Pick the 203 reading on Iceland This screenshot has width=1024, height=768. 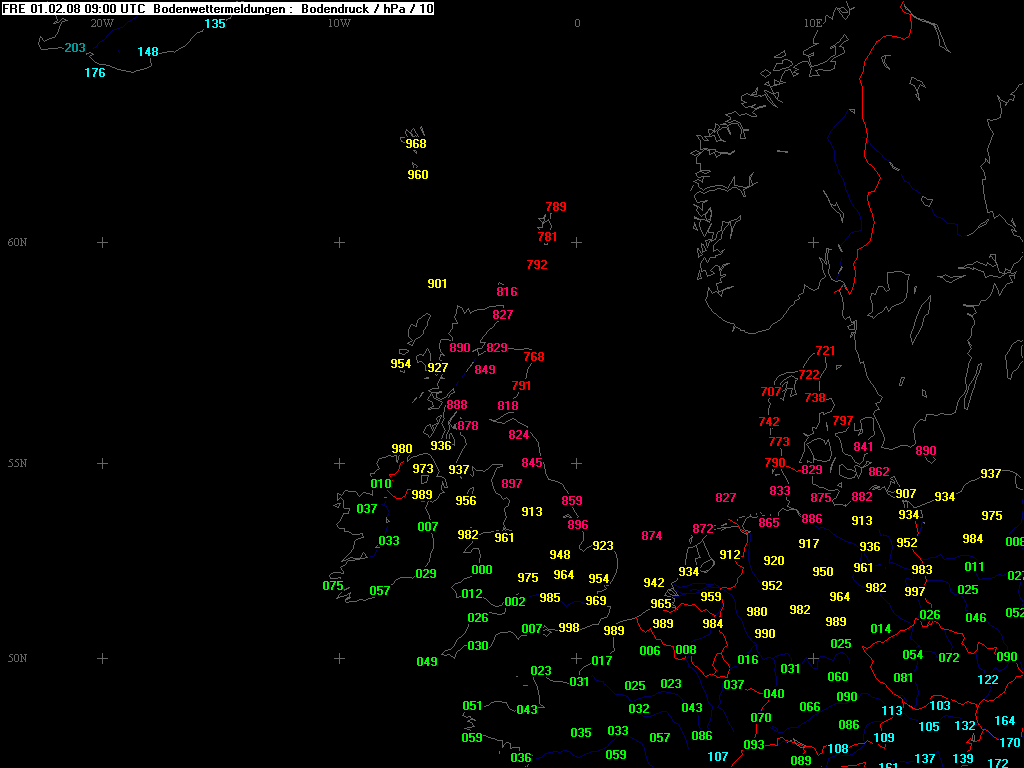tap(75, 48)
